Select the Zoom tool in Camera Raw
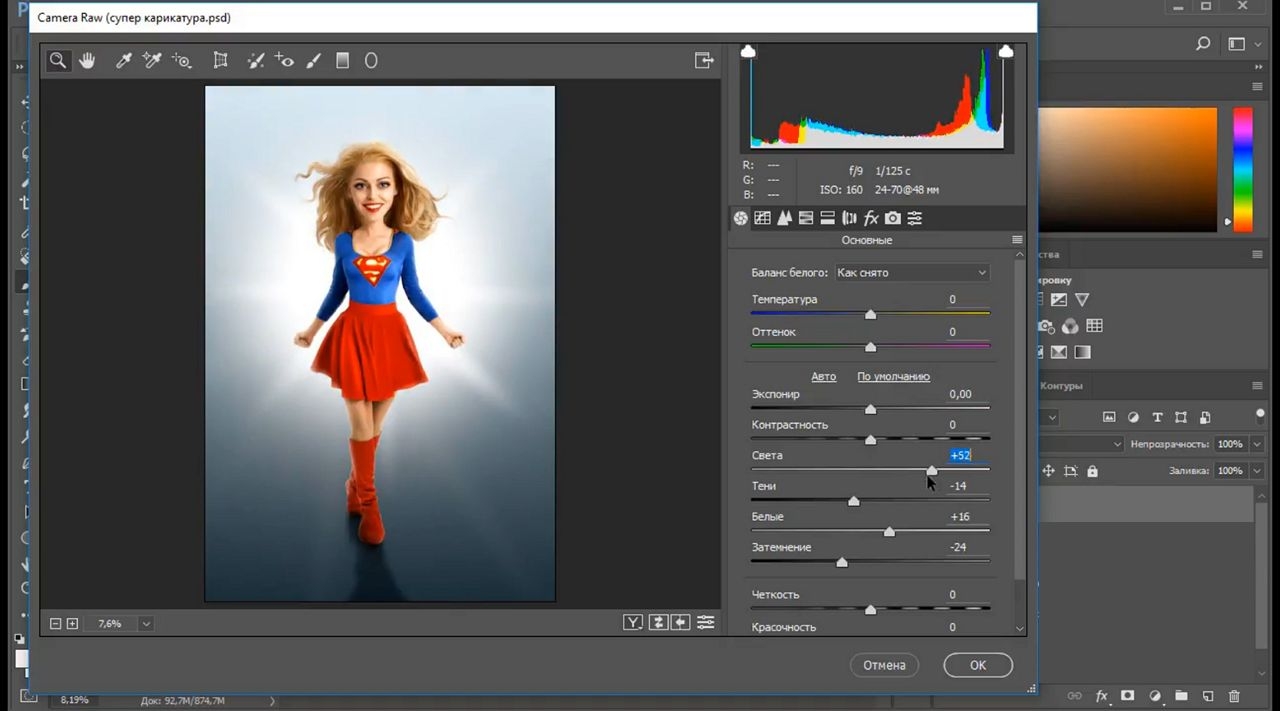Viewport: 1280px width, 711px height. click(x=58, y=61)
